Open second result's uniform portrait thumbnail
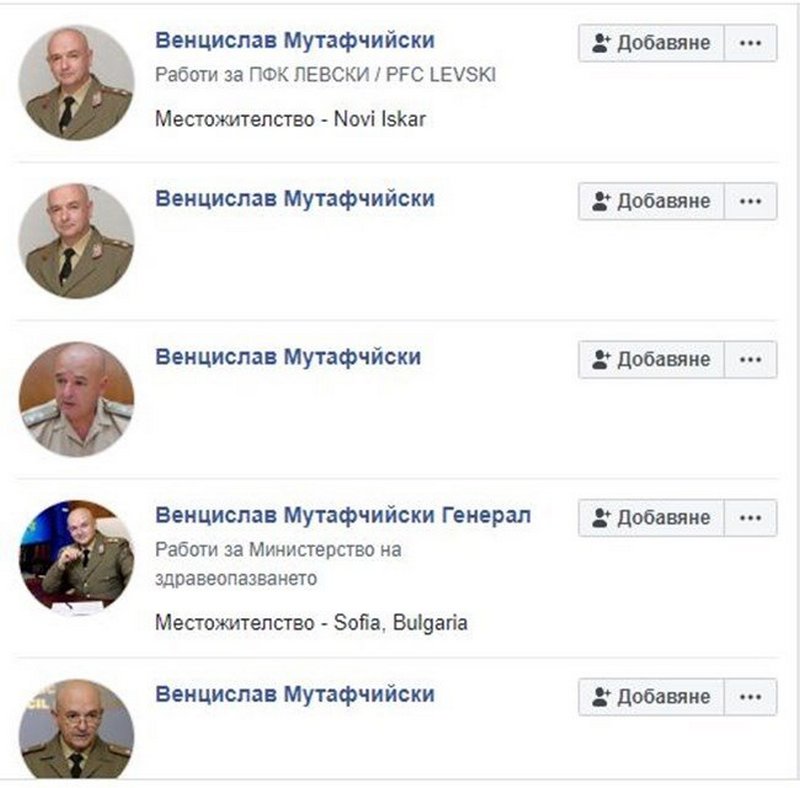This screenshot has height=788, width=800. [x=77, y=241]
